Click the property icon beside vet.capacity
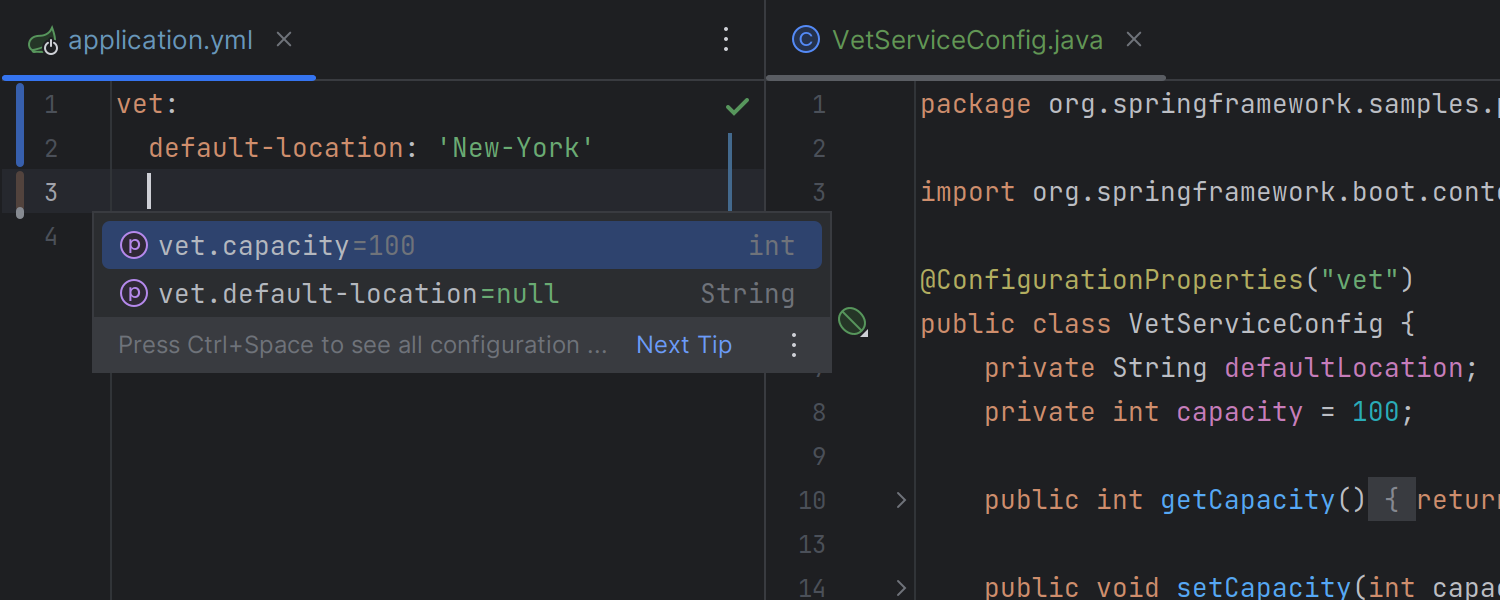 click(x=134, y=246)
